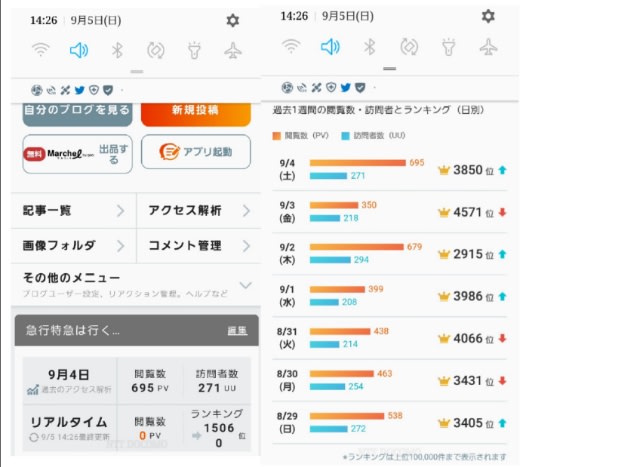The height and width of the screenshot is (467, 640).
Task: Tap 9/4 orange PV bar 695
Action: [358, 163]
